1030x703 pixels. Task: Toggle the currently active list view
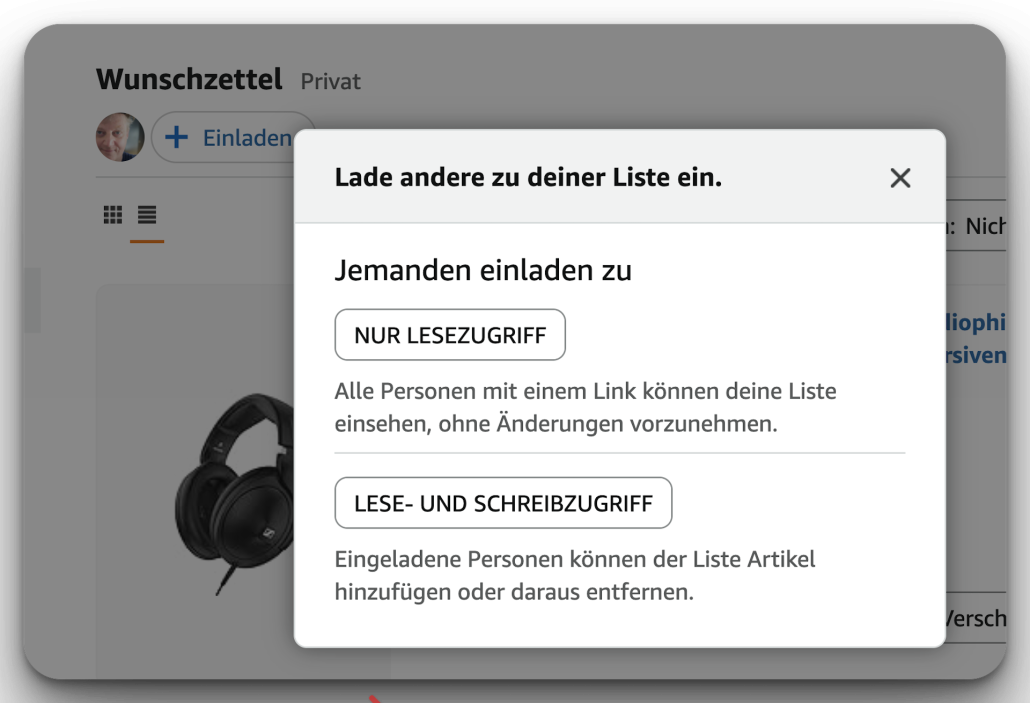click(147, 214)
